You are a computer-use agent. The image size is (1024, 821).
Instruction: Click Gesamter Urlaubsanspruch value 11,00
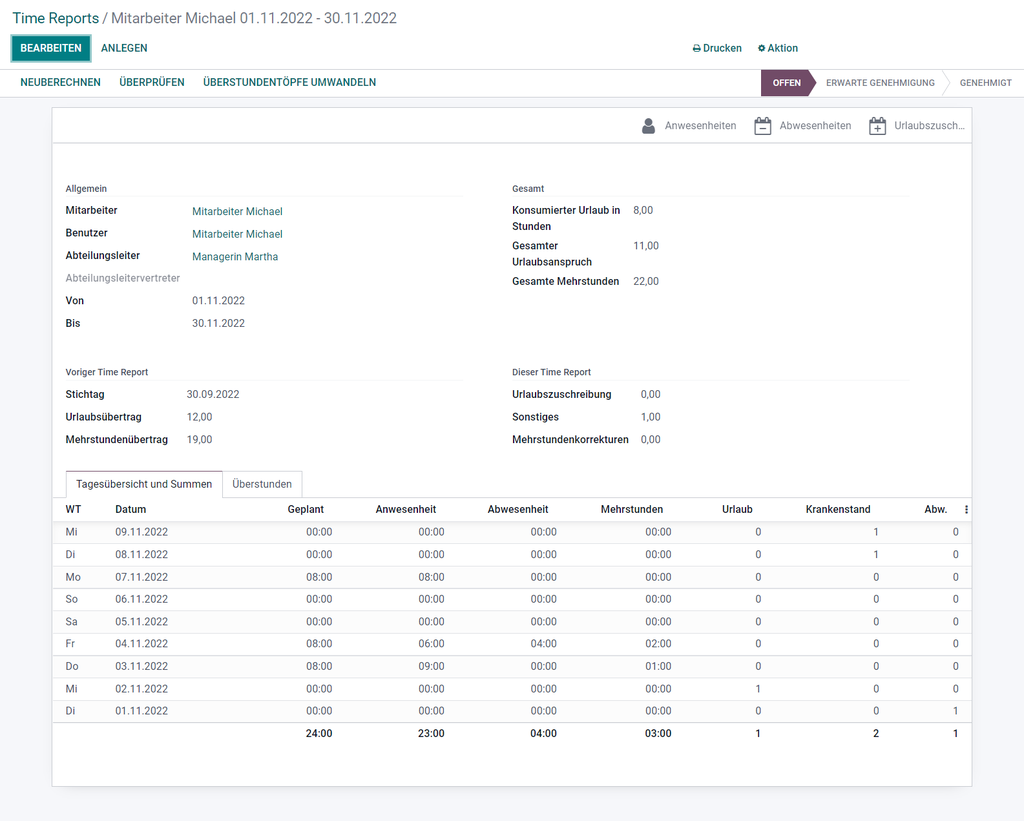point(646,246)
